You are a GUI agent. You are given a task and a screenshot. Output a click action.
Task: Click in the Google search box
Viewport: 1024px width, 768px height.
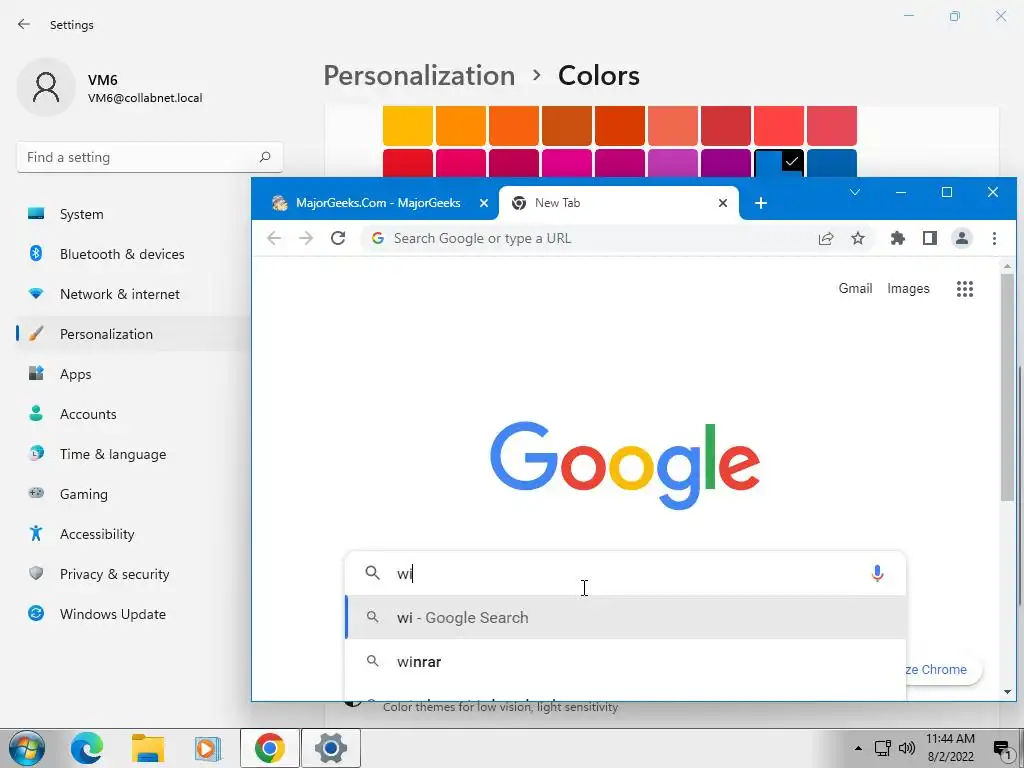tap(625, 573)
